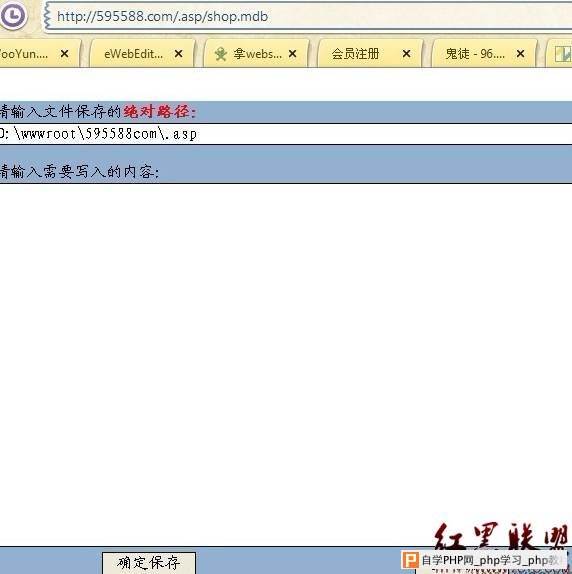Close the eWebEdit tab
The height and width of the screenshot is (574, 572).
[179, 54]
